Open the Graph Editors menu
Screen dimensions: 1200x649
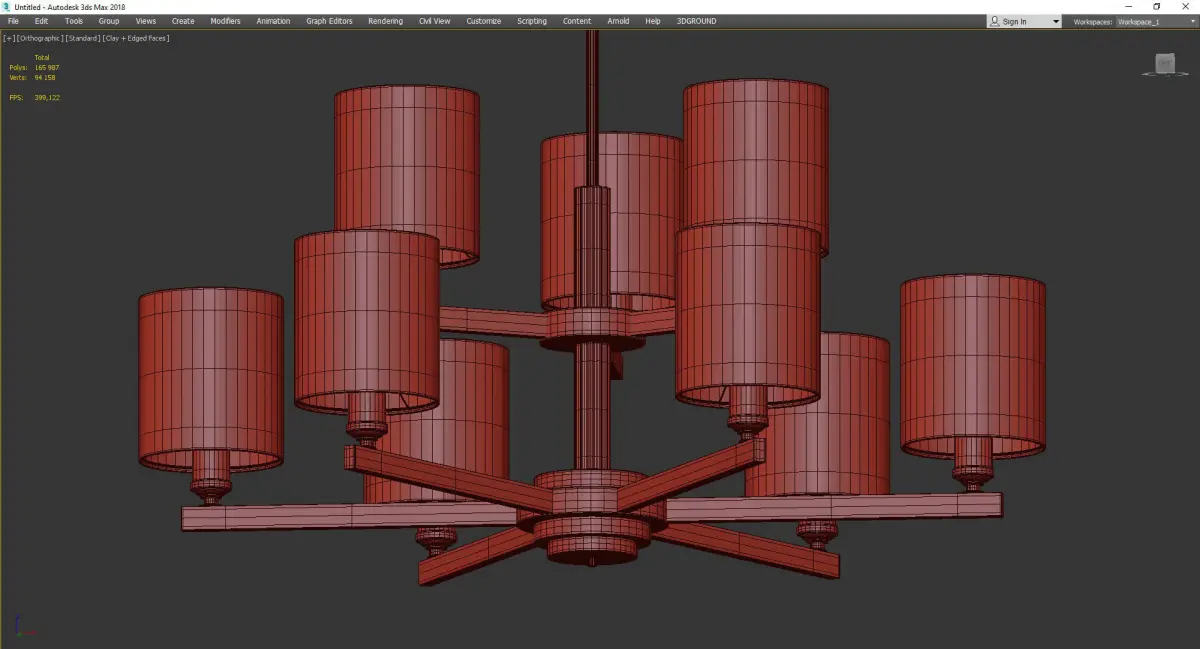coord(330,21)
